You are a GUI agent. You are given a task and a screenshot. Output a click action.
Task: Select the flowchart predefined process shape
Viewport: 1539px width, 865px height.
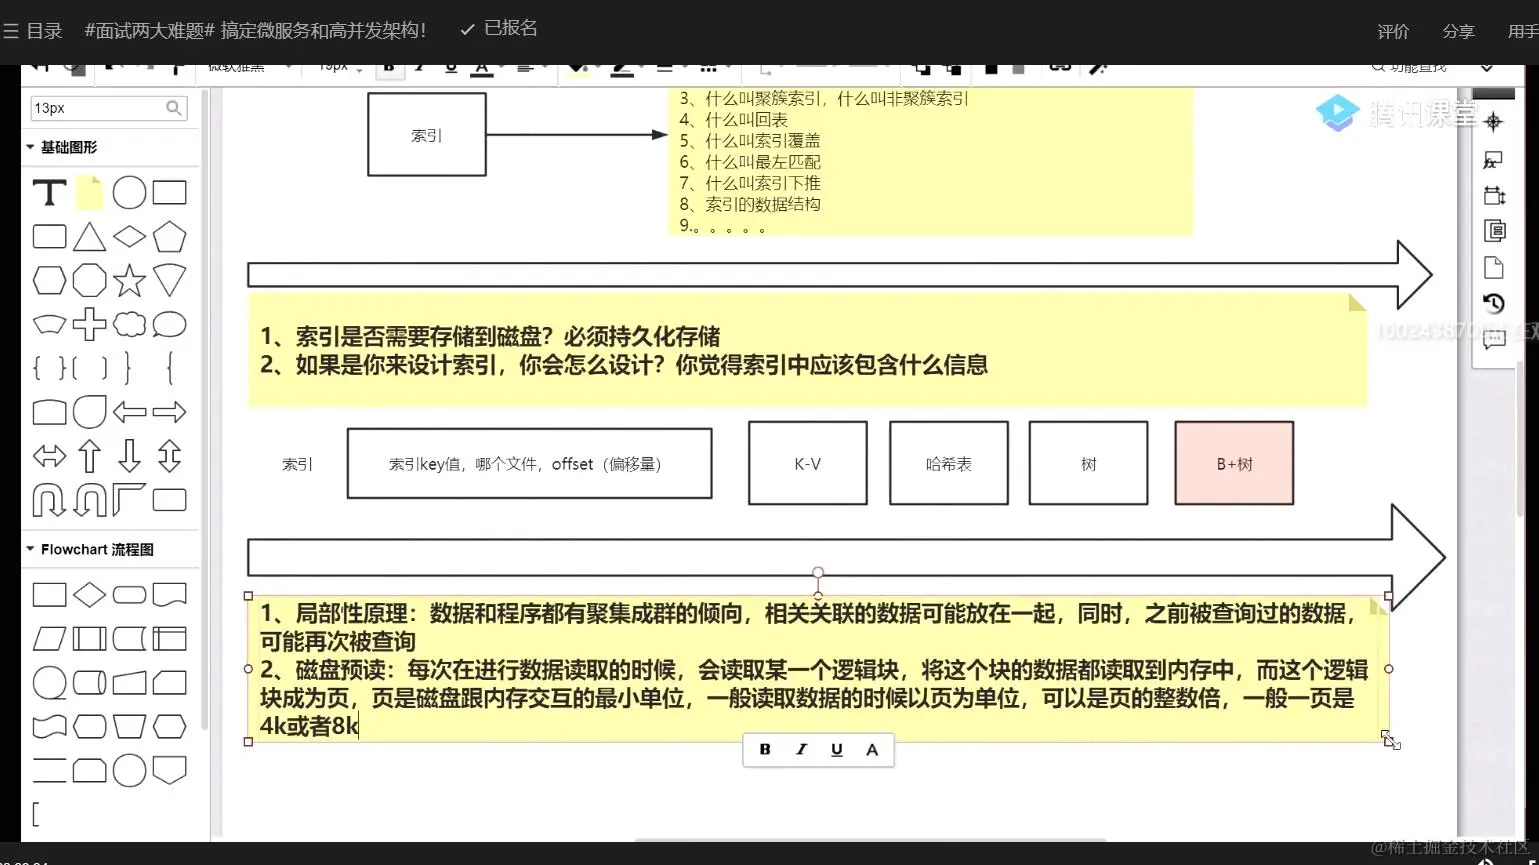[x=89, y=639]
